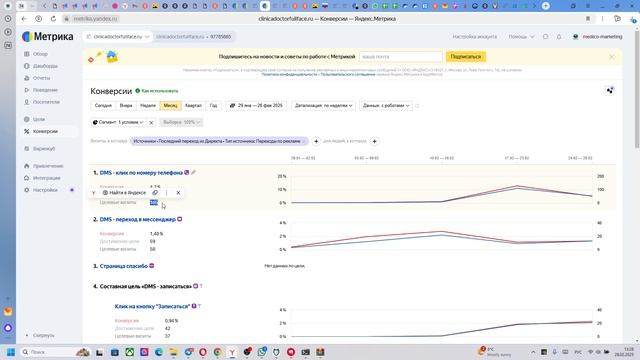Select the Сегодня period
Viewport: 640px width, 360px height.
coord(103,105)
